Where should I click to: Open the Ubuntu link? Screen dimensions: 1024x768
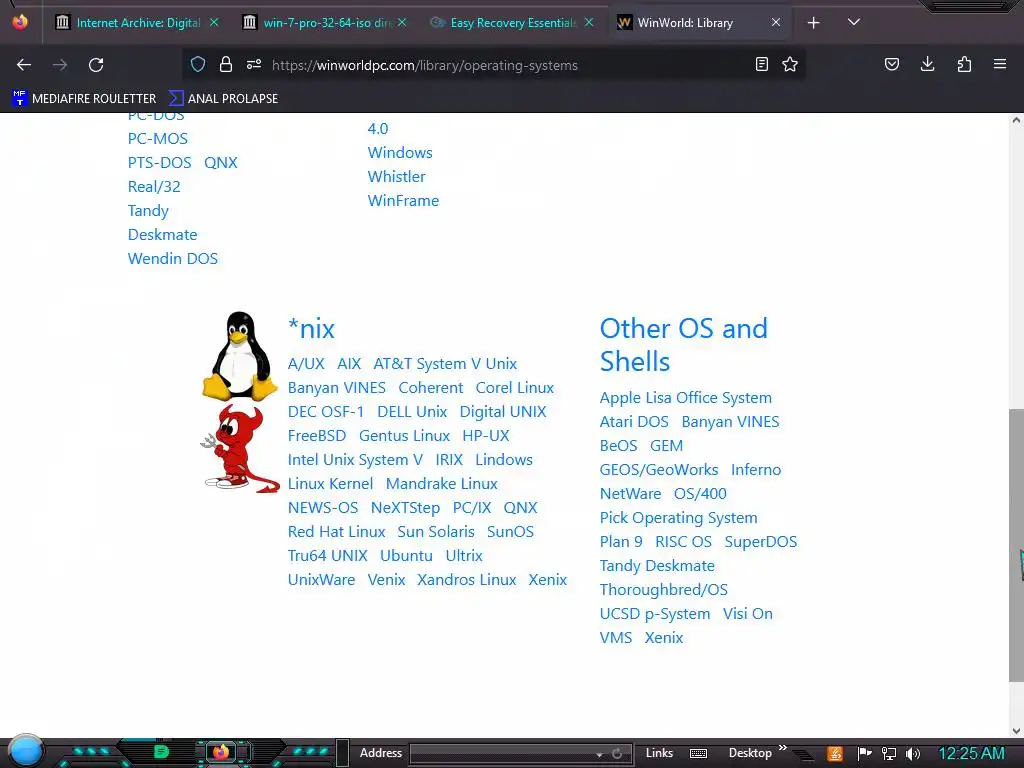406,556
